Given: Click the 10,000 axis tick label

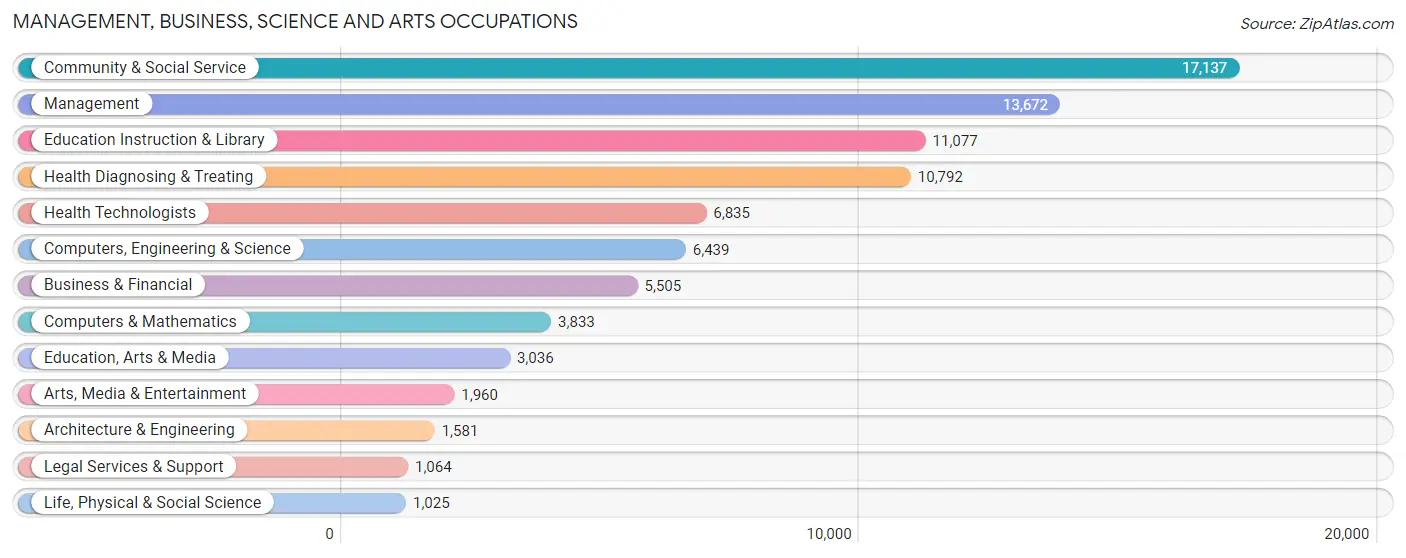Looking at the screenshot, I should (829, 534).
